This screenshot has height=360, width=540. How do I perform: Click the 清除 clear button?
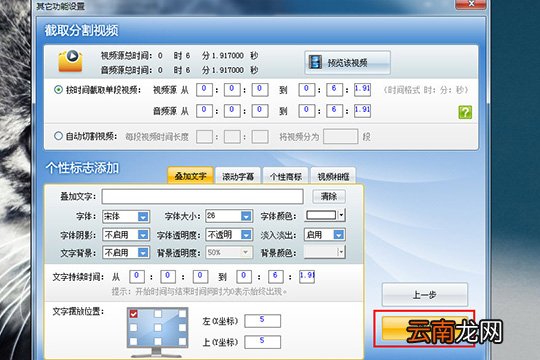tap(329, 197)
